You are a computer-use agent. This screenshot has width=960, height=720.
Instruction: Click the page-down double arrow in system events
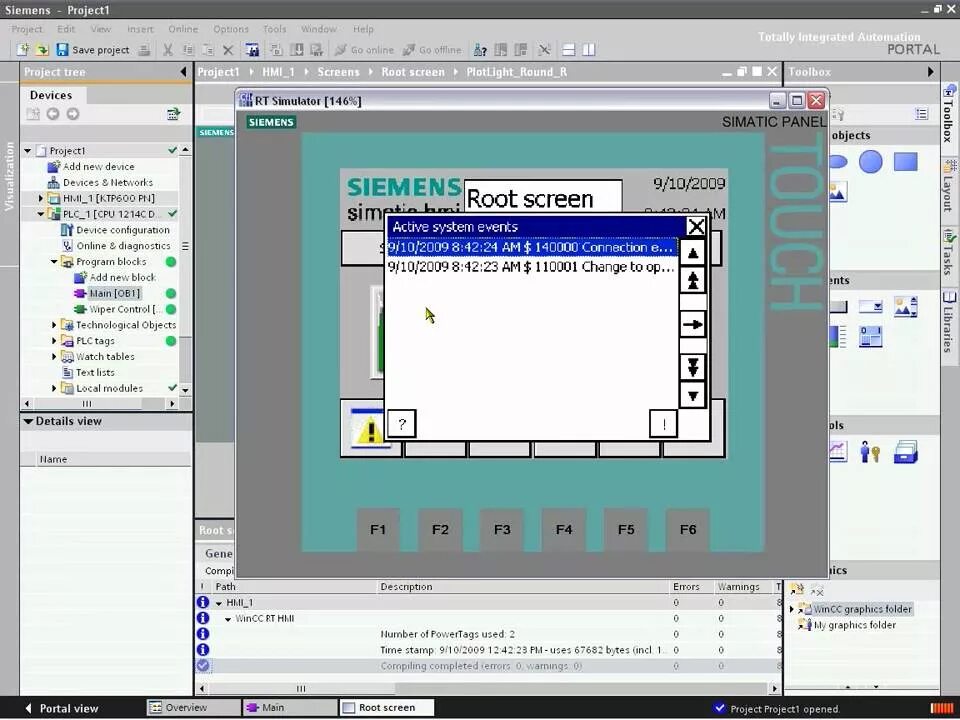pyautogui.click(x=692, y=367)
